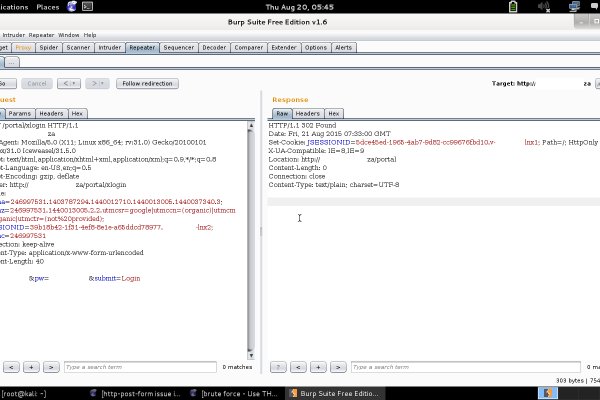Click the '<' previous-match button under the response
Screen dimensions: 600x400
click(x=297, y=367)
